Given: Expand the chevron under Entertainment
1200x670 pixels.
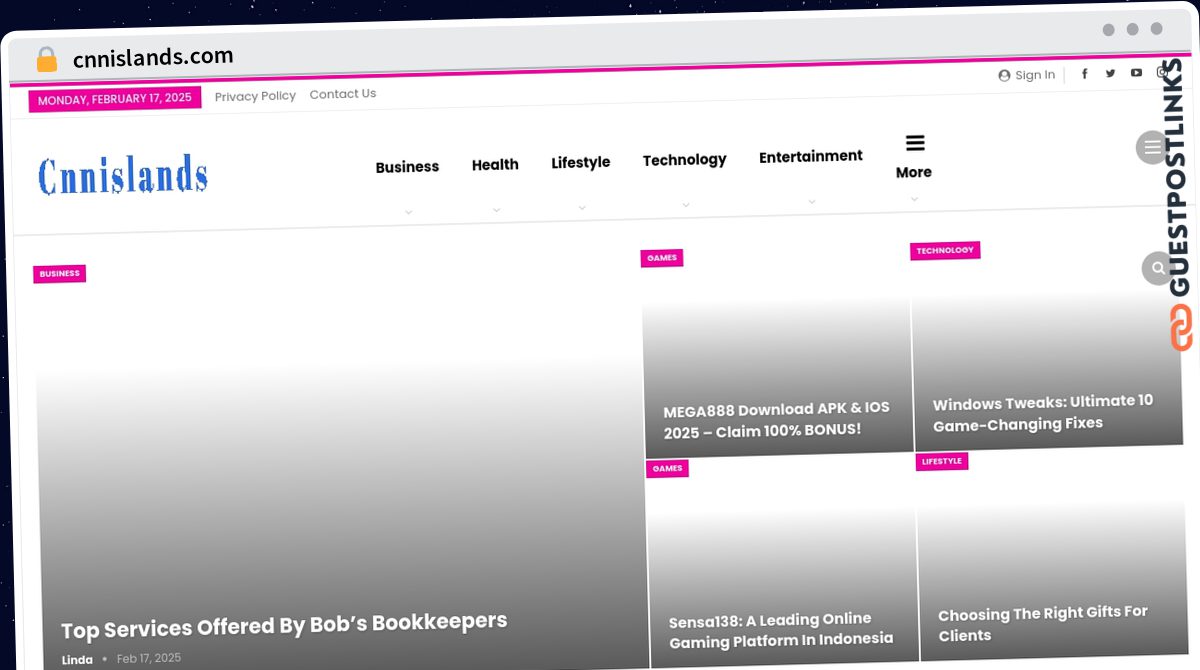Looking at the screenshot, I should coord(812,202).
